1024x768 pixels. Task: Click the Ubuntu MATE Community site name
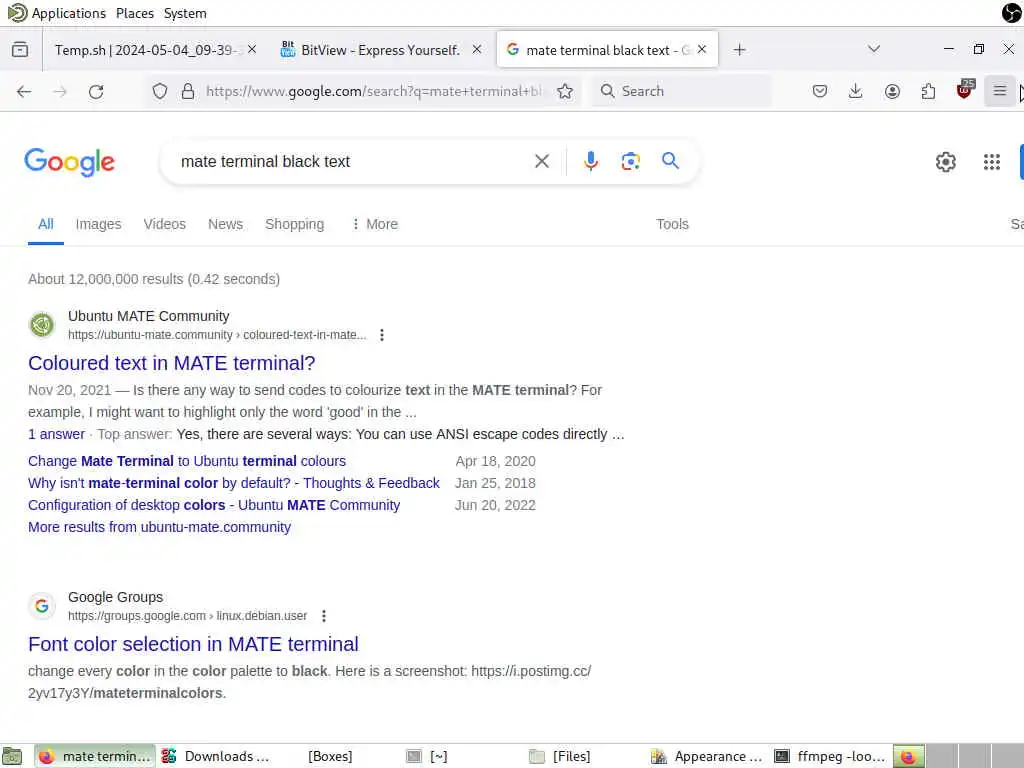point(149,316)
